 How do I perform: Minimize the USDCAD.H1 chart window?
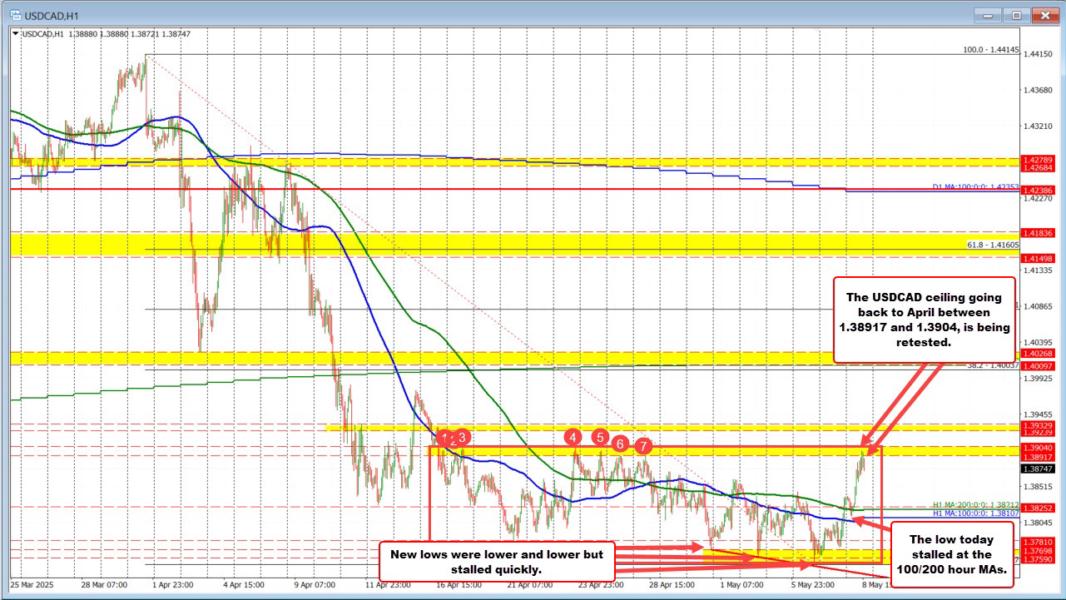[987, 14]
